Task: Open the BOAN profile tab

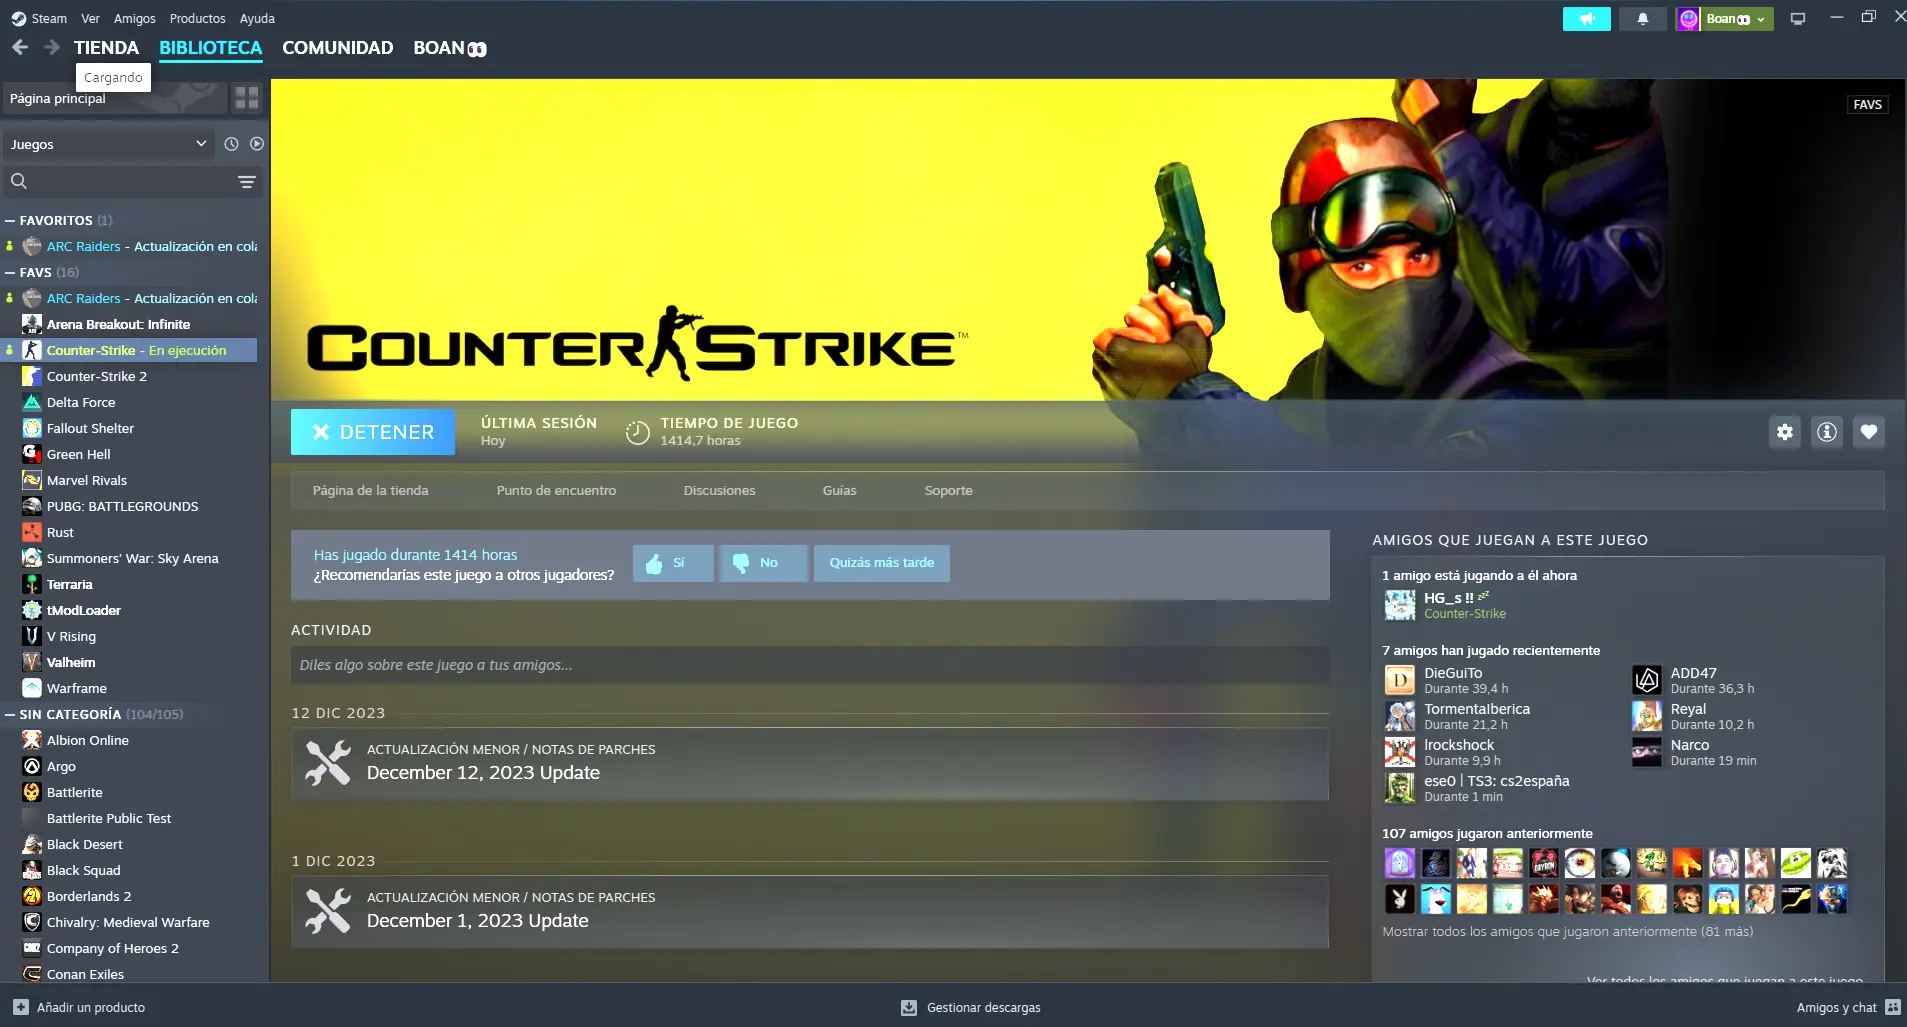Action: pyautogui.click(x=450, y=48)
